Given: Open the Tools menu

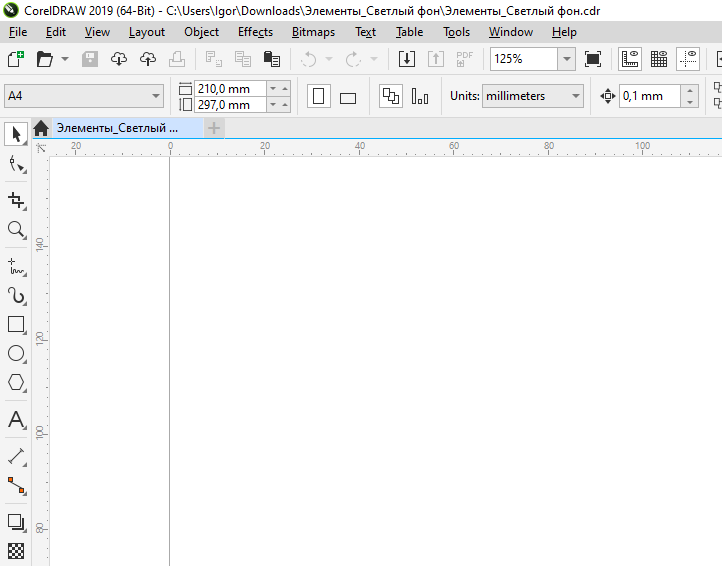Looking at the screenshot, I should 456,32.
